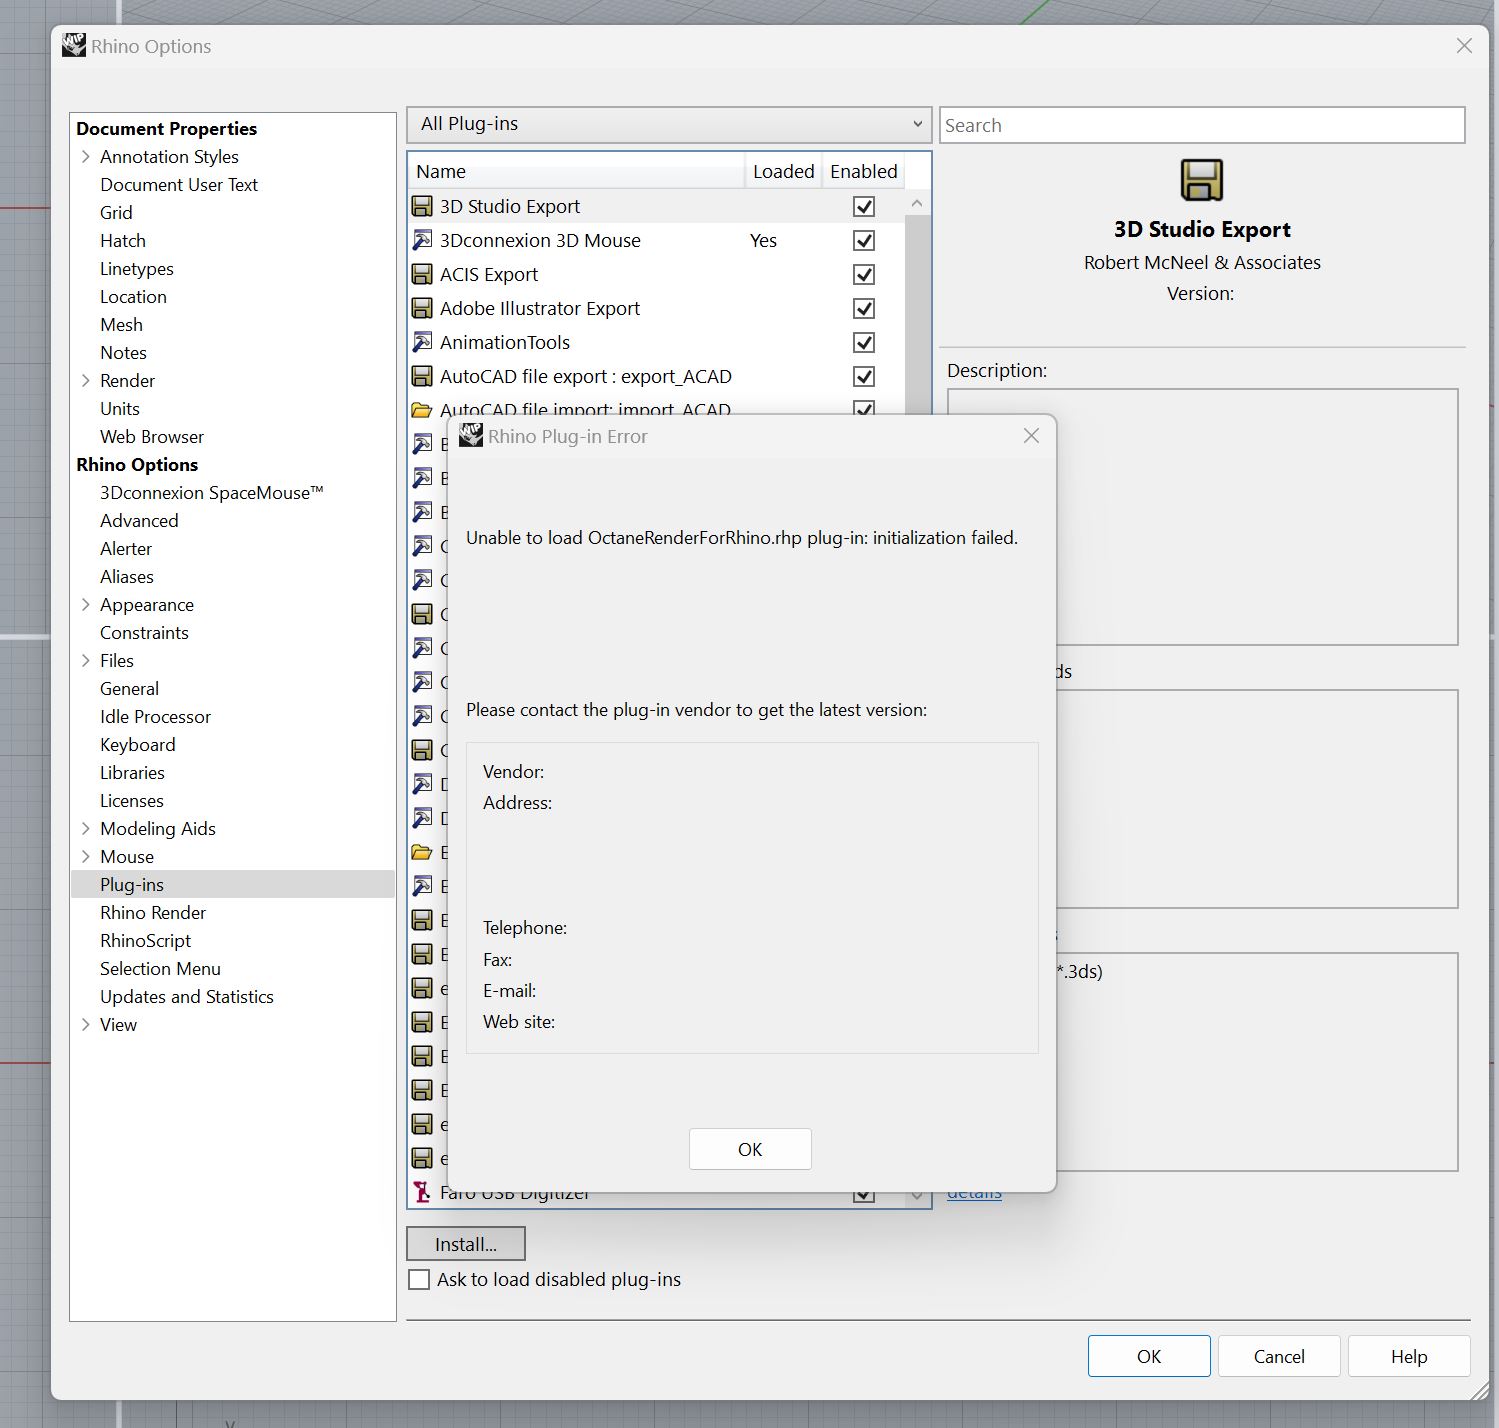Open Help for Rhino Options
Image resolution: width=1499 pixels, height=1428 pixels.
tap(1409, 1356)
